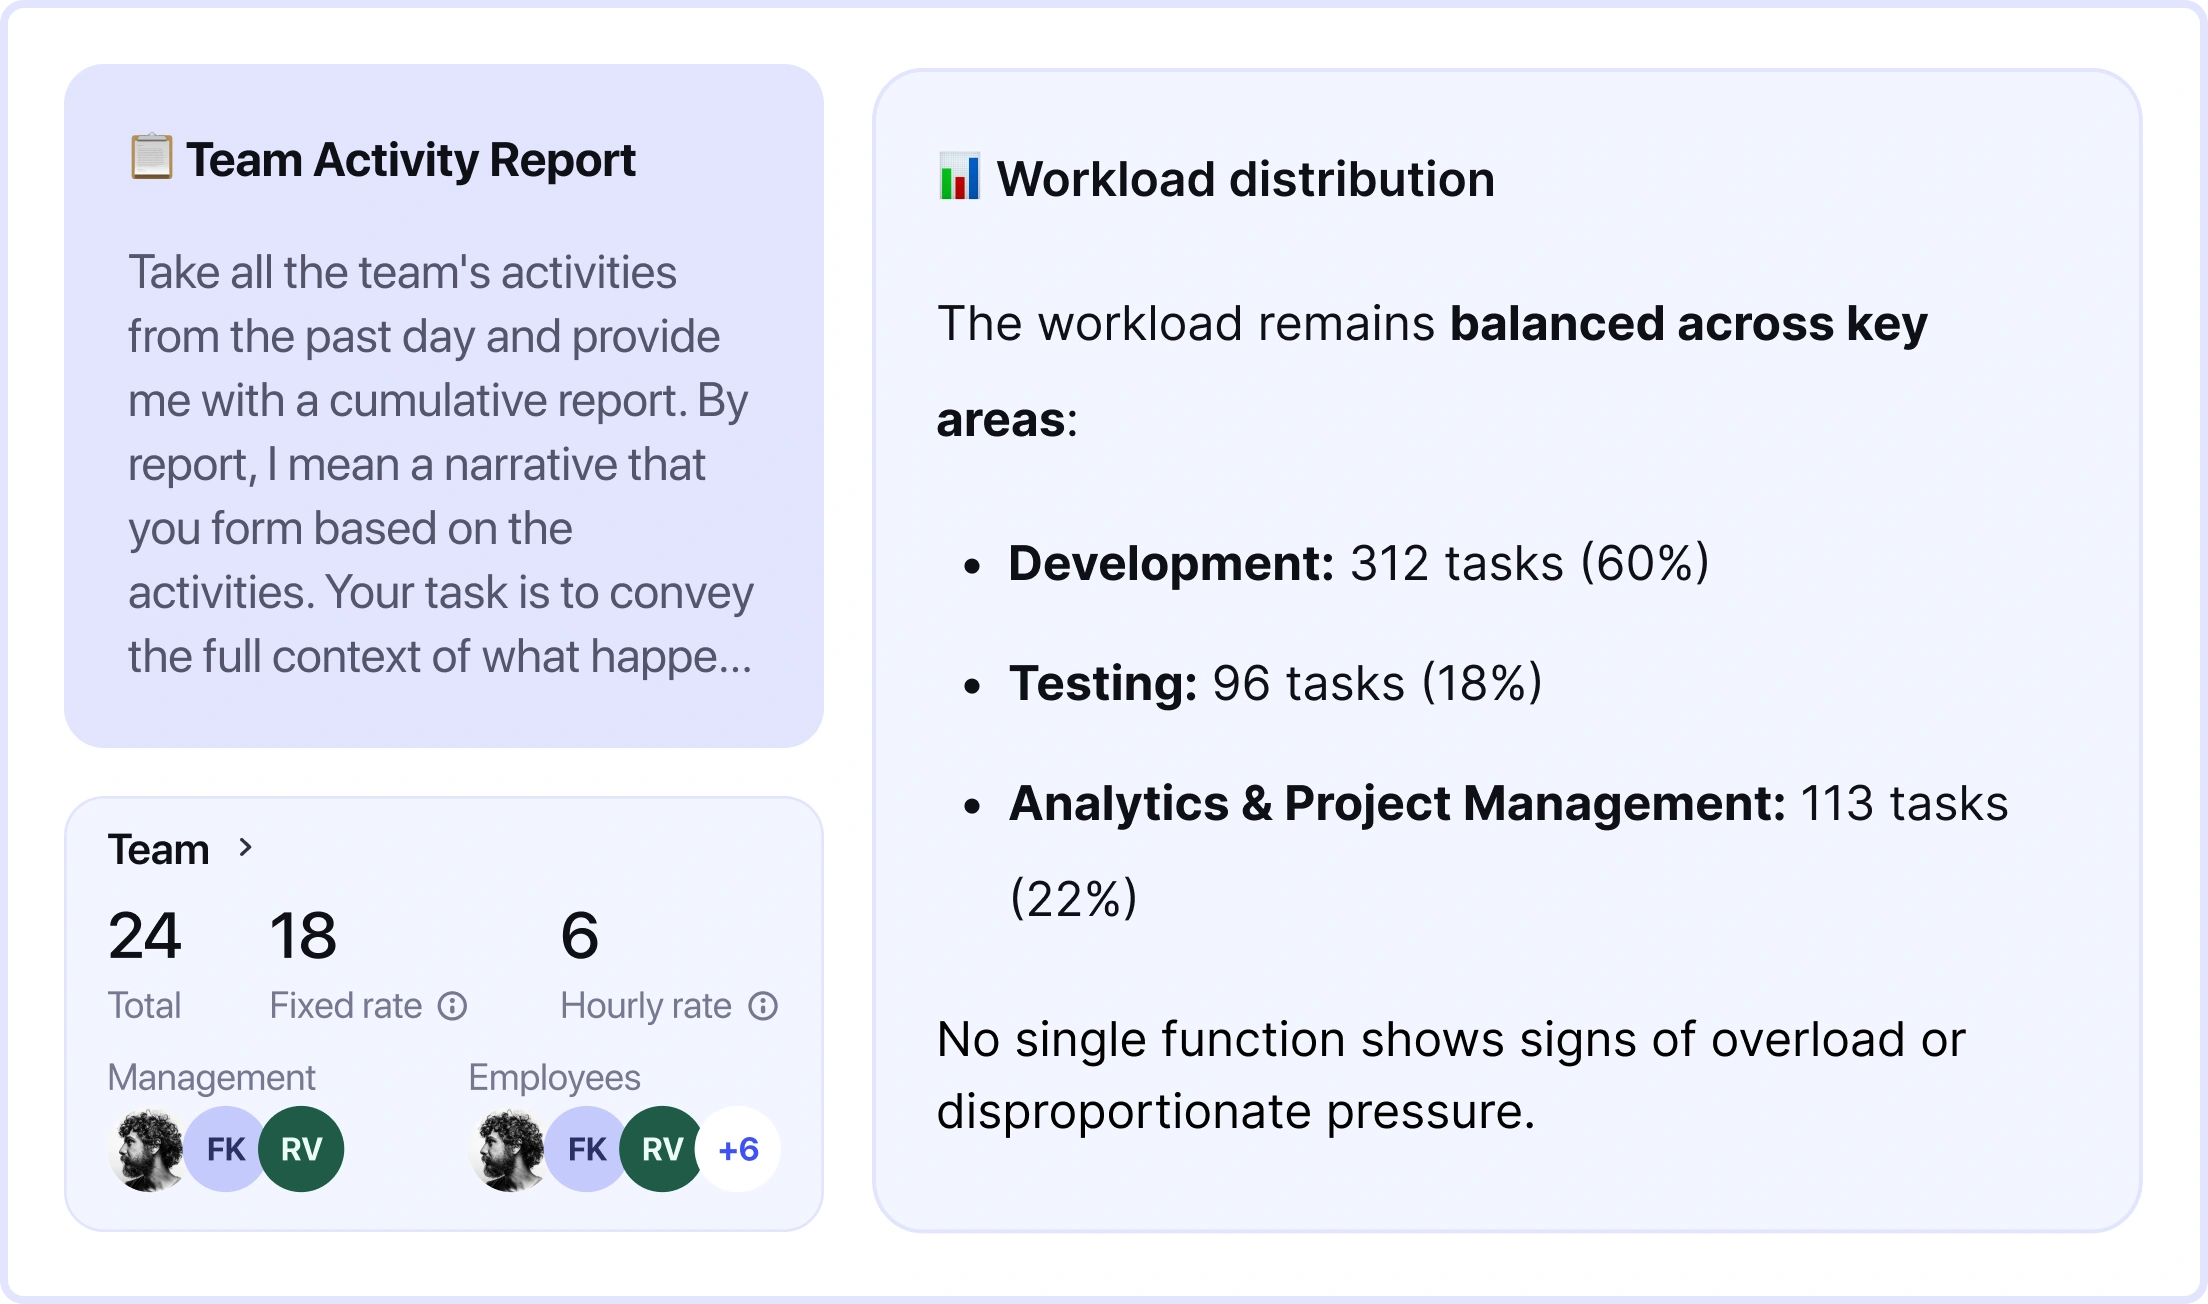Click the photo avatar under Employees
2208x1304 pixels.
(x=507, y=1149)
